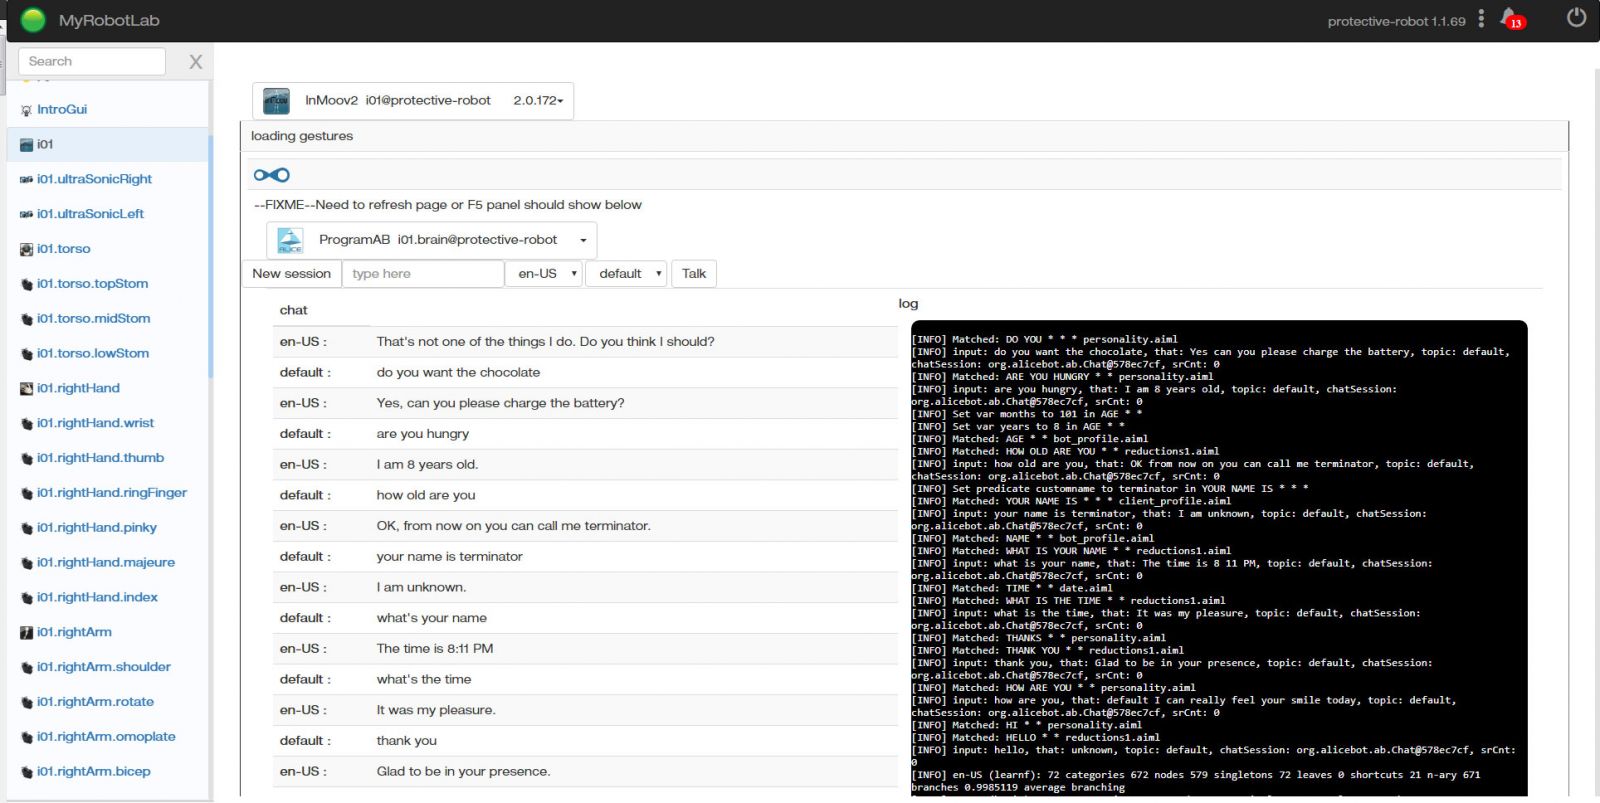Open the notification bell with 13 alerts
The image size is (1600, 803).
(x=1512, y=19)
